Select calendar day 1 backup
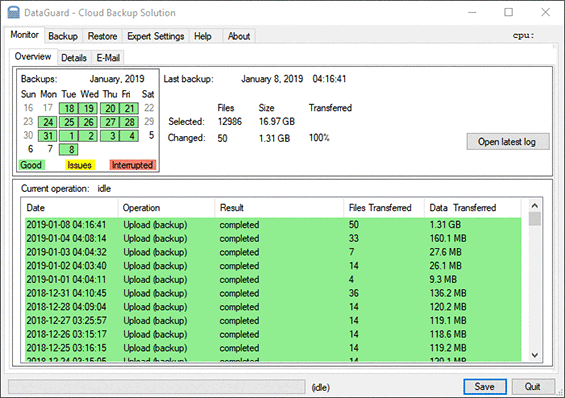This screenshot has height=398, width=565. 69,136
